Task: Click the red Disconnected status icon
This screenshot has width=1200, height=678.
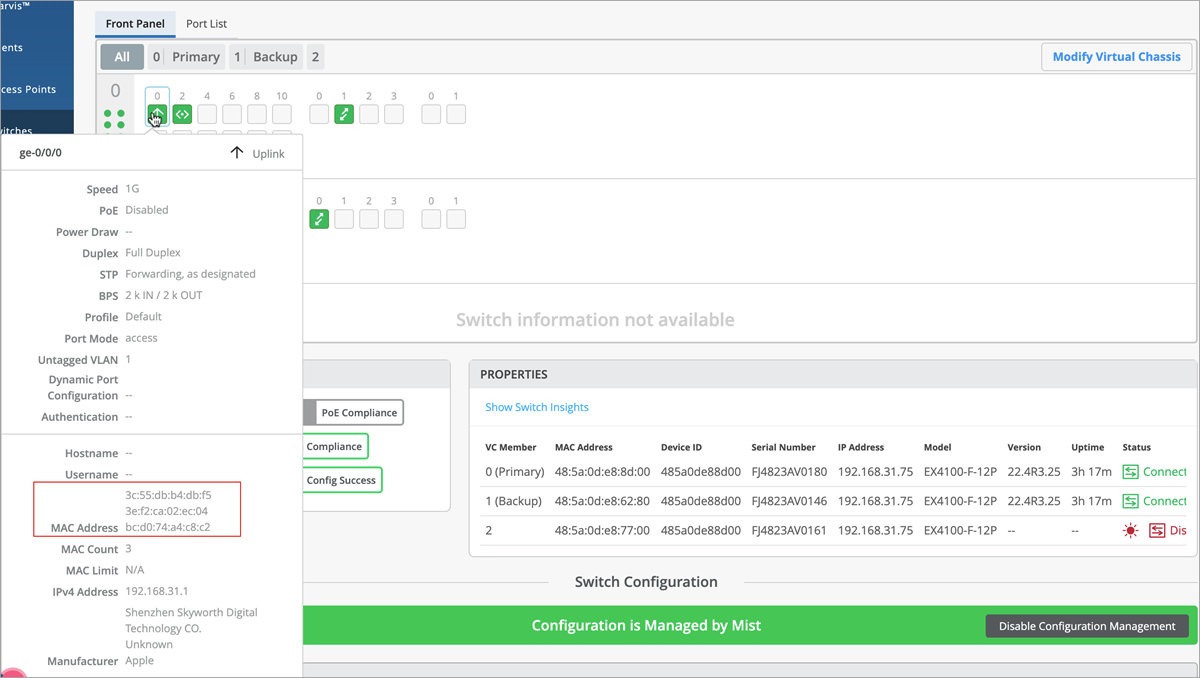Action: tap(1157, 530)
